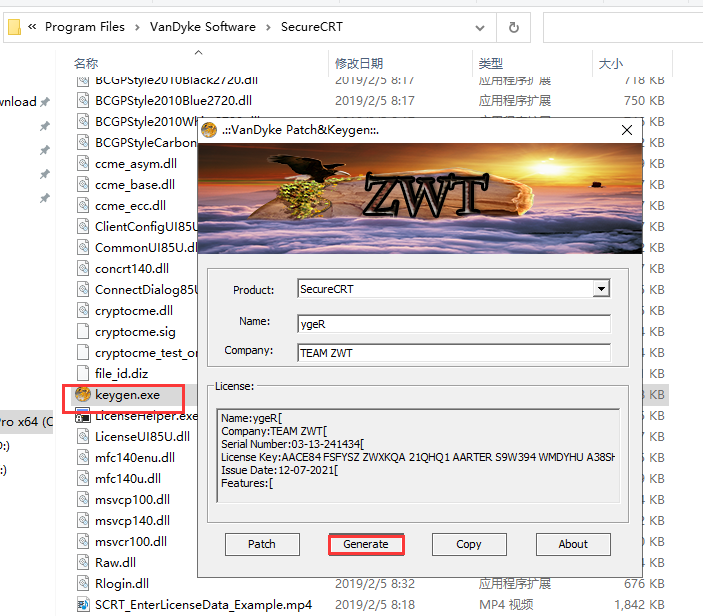Click the file_id.diz document icon
Screen dimensions: 703x616
(83, 374)
